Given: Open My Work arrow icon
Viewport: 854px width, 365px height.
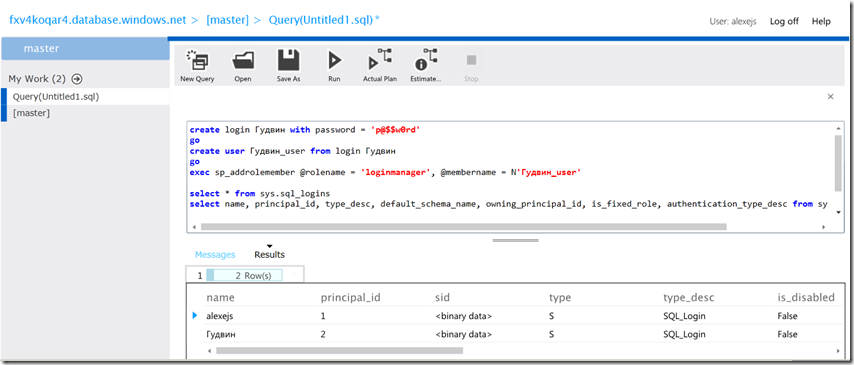Looking at the screenshot, I should 77,79.
